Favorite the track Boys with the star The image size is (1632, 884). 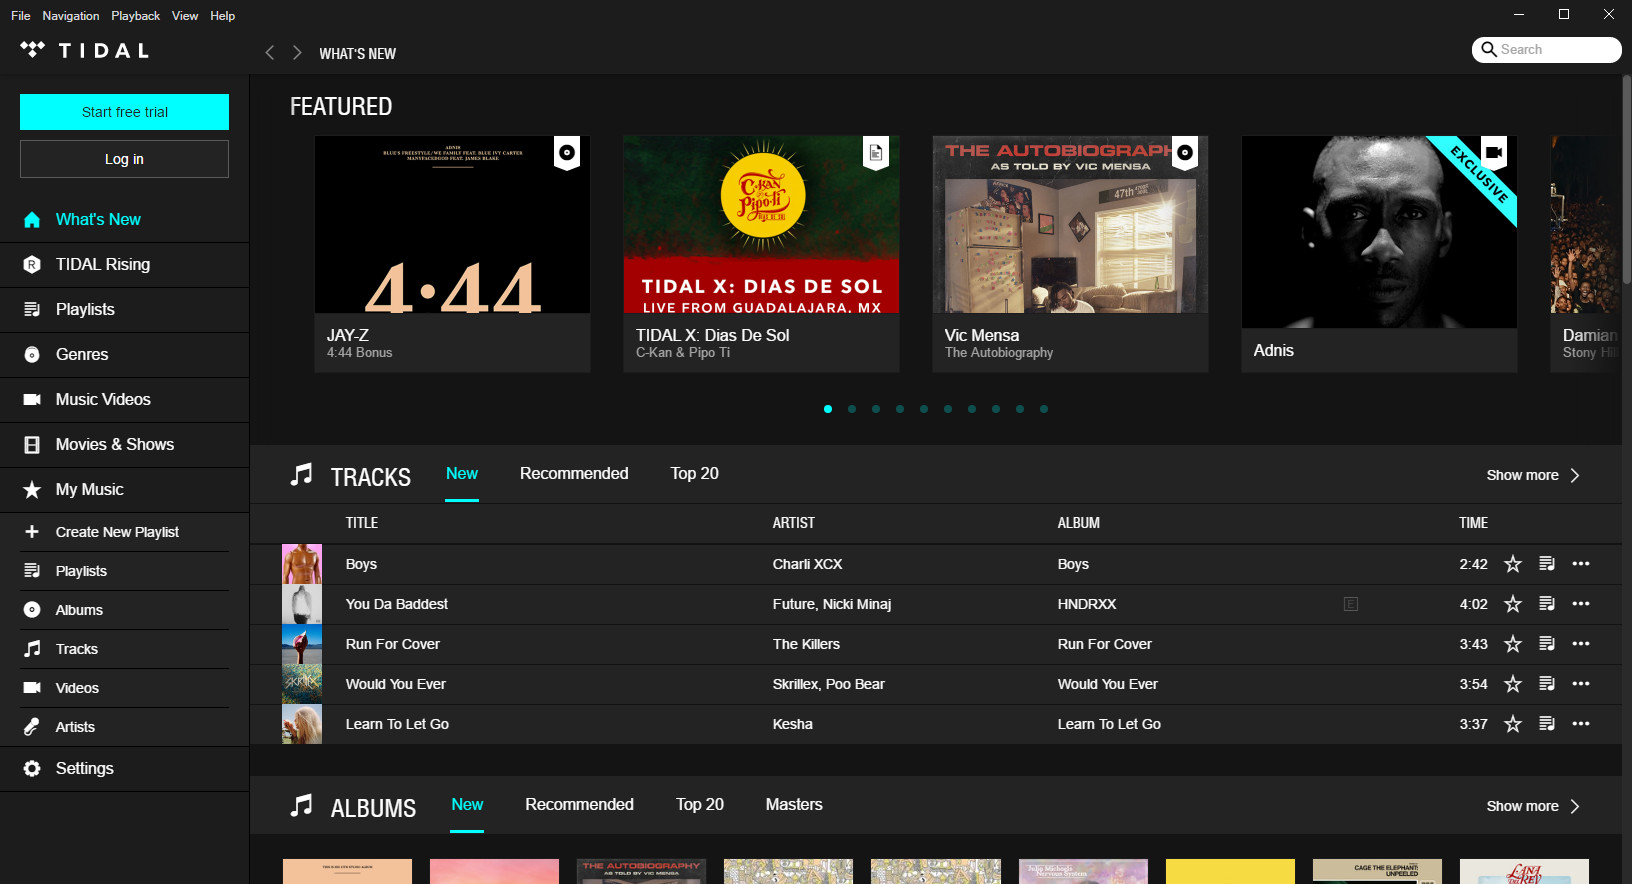[1513, 564]
